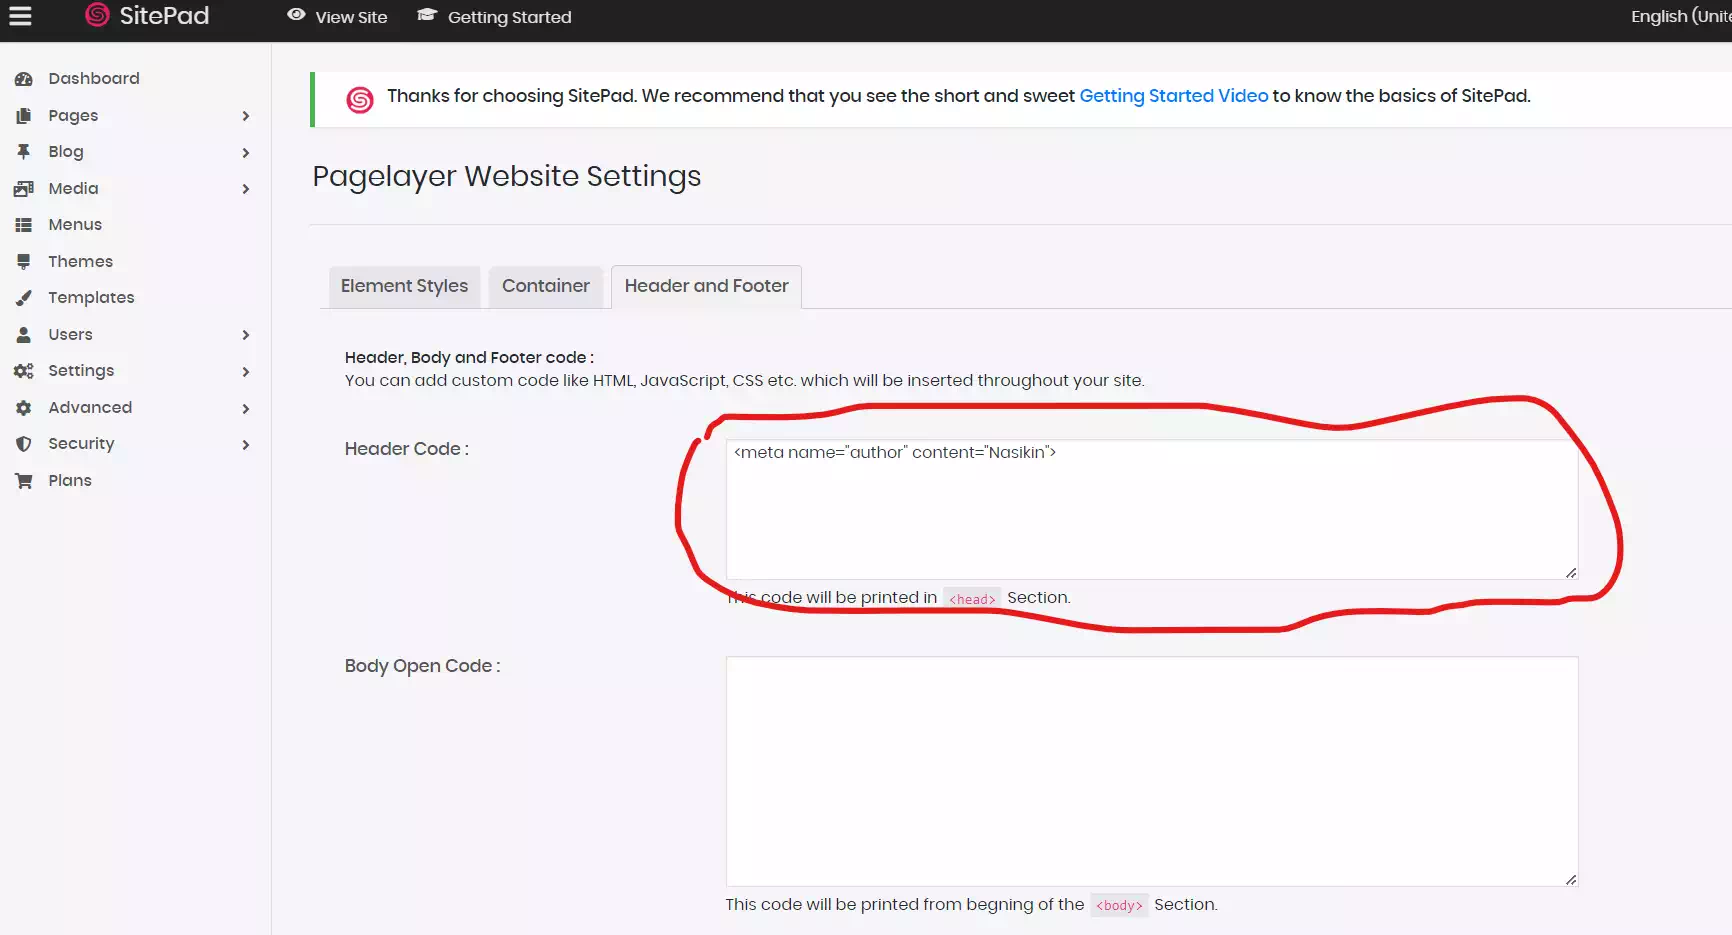Click the Header Code textarea resize handle

coord(1571,573)
